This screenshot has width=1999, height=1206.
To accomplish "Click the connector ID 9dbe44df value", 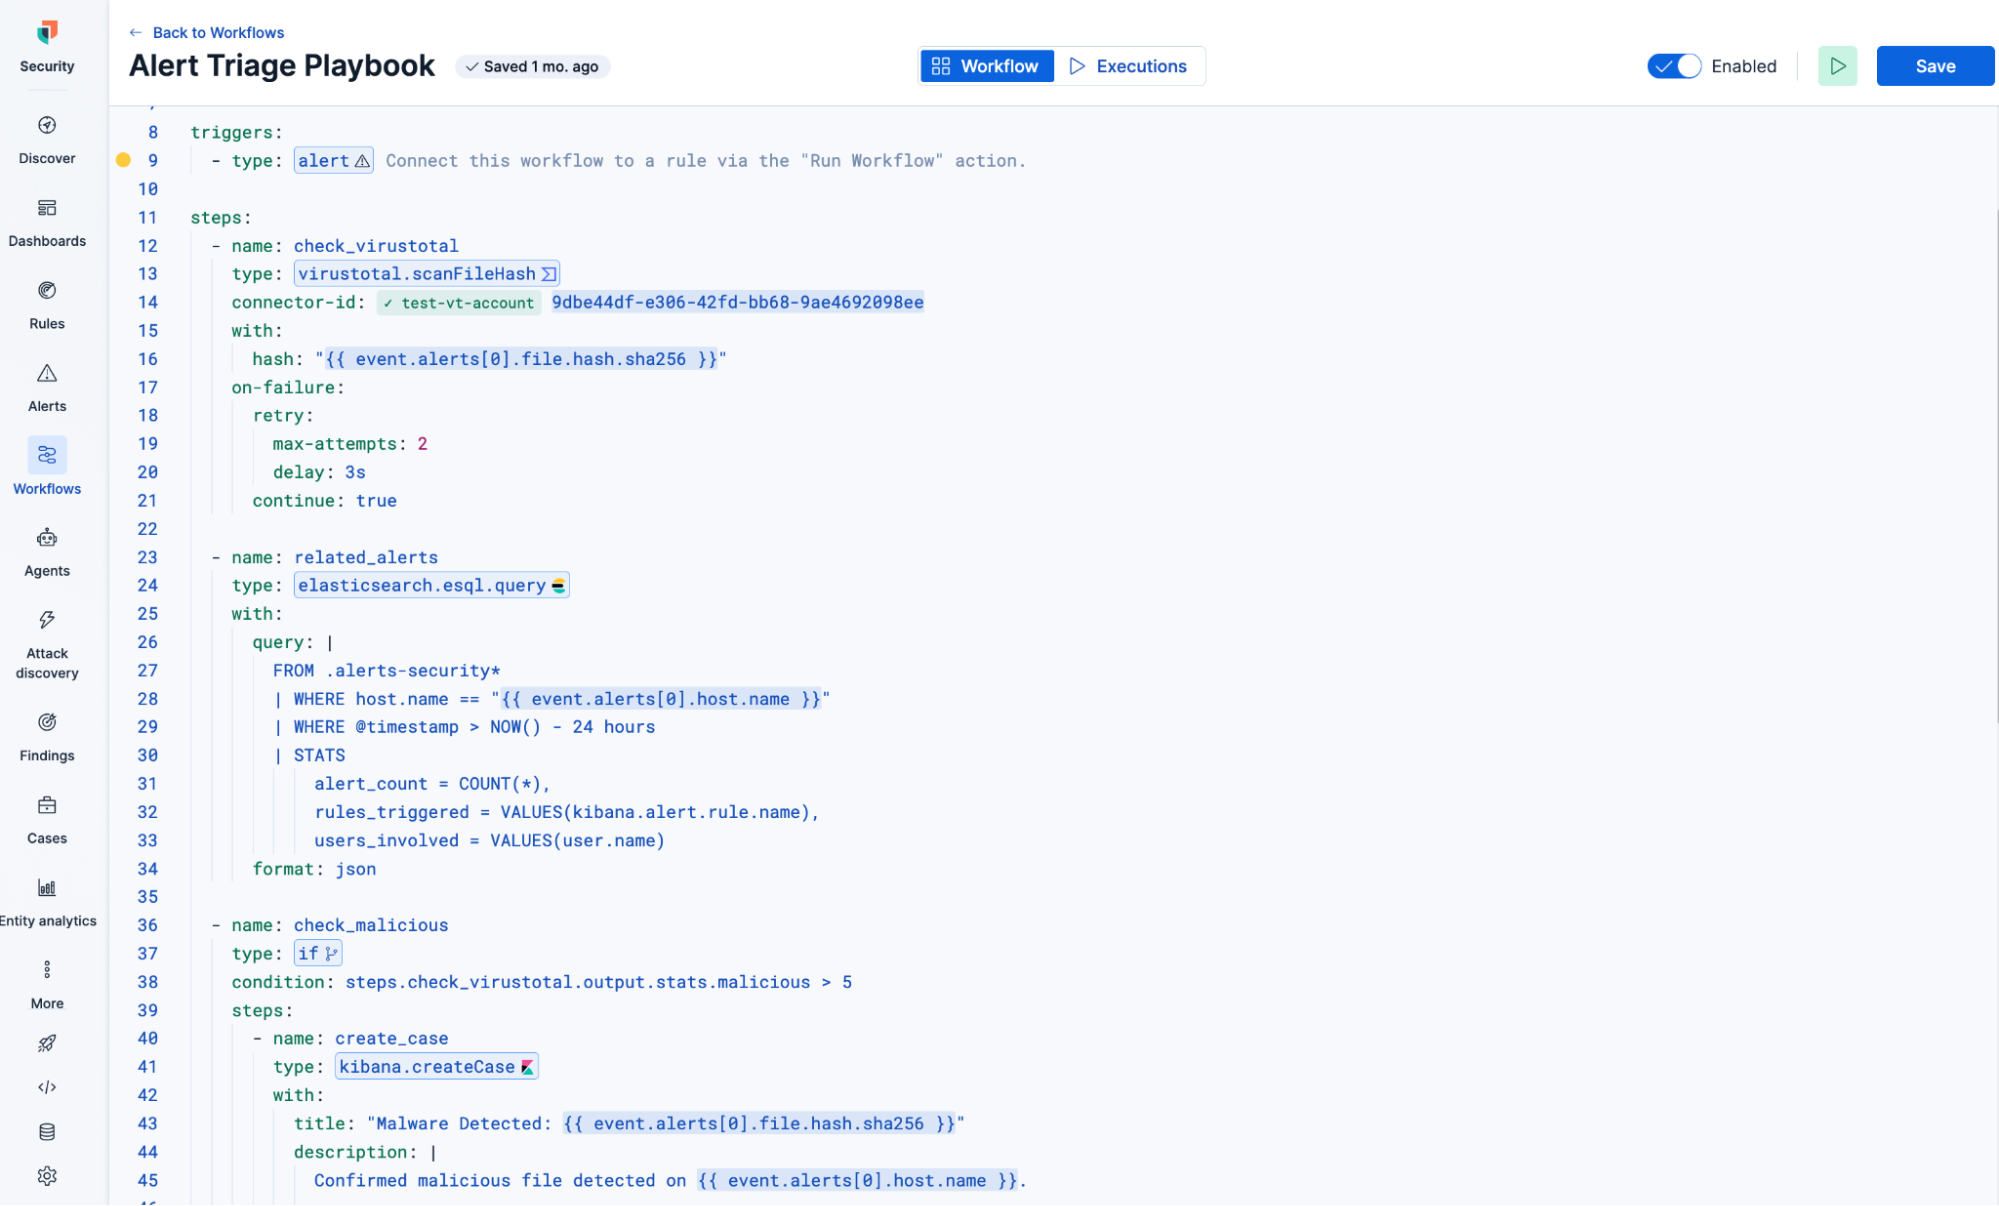I will coord(738,302).
